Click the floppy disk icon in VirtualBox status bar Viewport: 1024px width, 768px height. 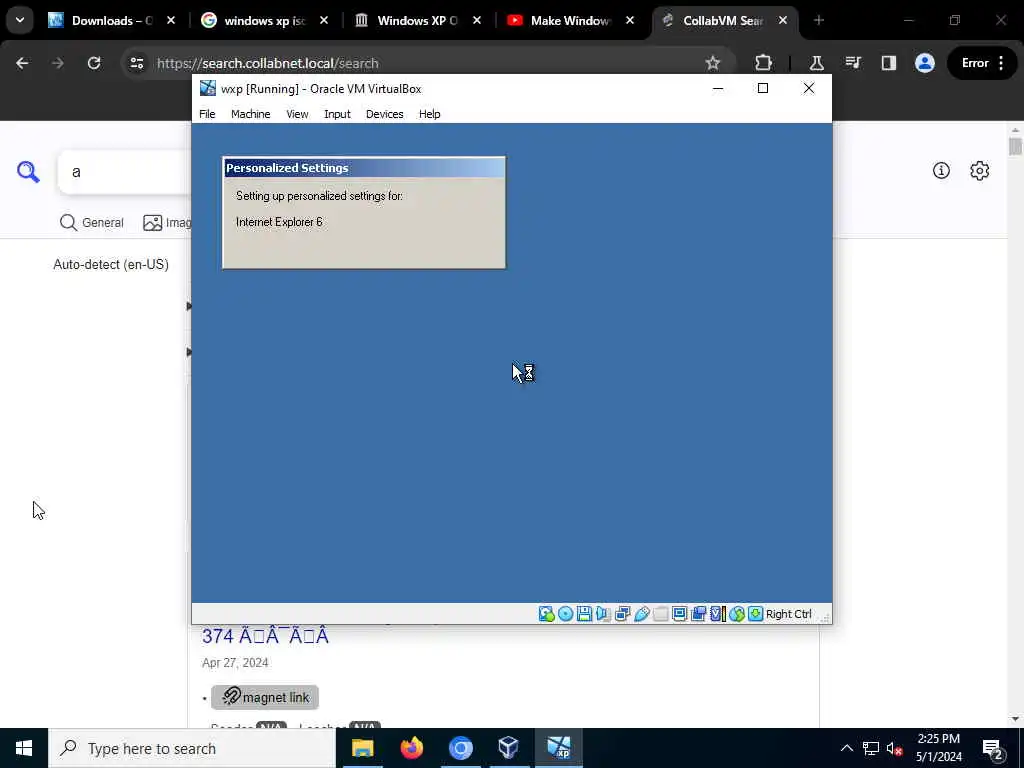(584, 614)
